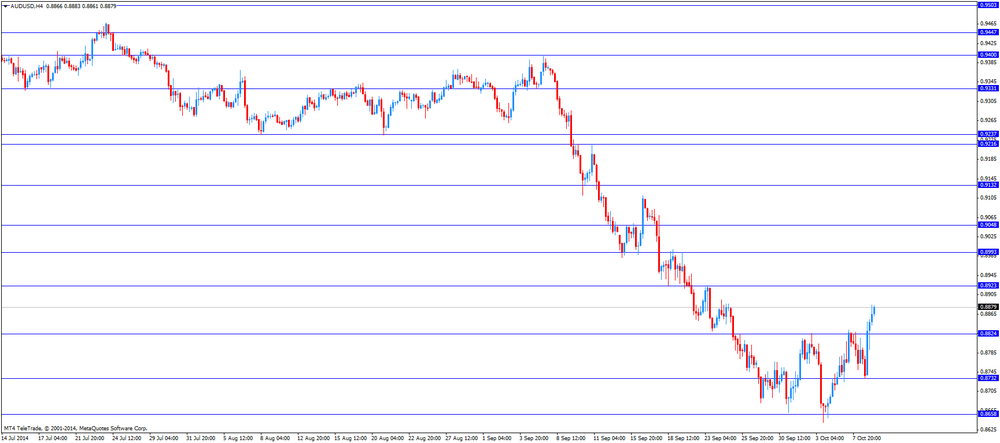This screenshot has height=443, width=1000.
Task: Click the 0.8993 price level label
Action: point(988,252)
